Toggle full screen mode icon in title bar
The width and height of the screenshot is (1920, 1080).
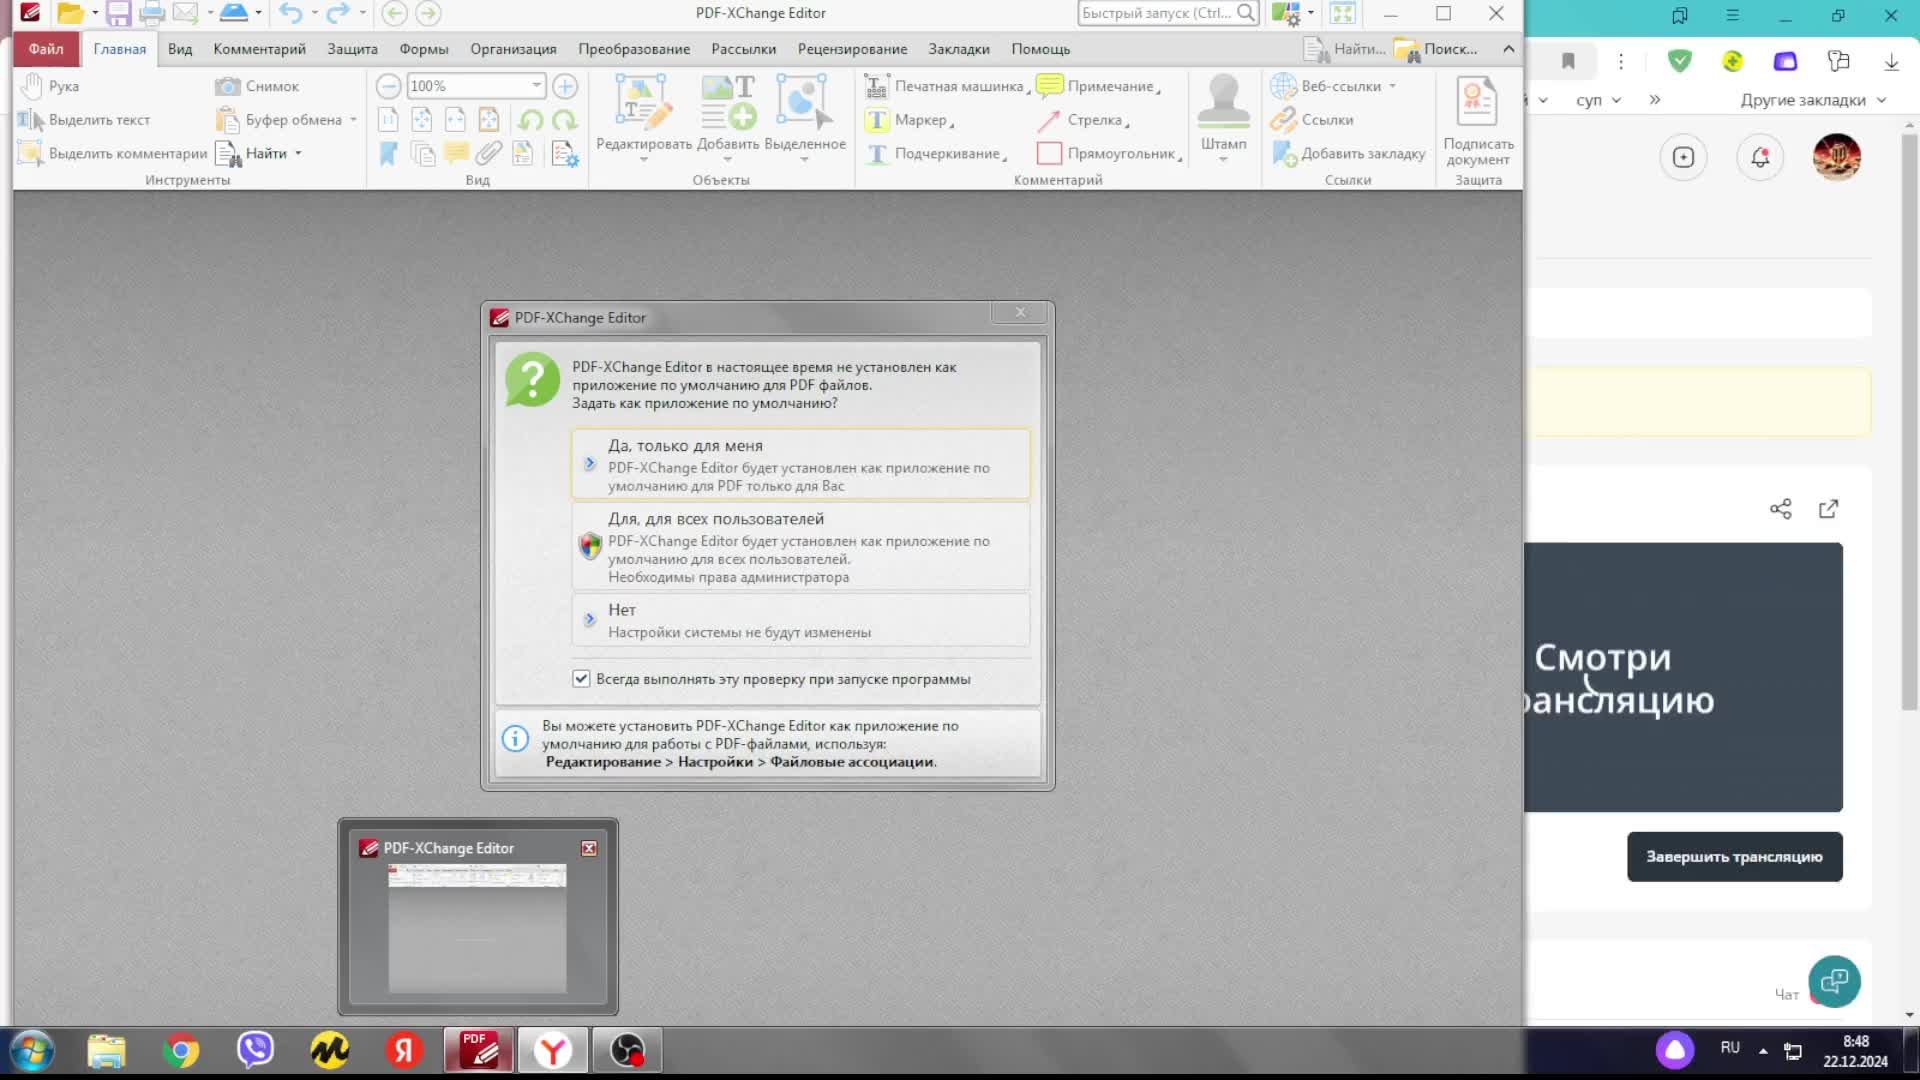1342,13
